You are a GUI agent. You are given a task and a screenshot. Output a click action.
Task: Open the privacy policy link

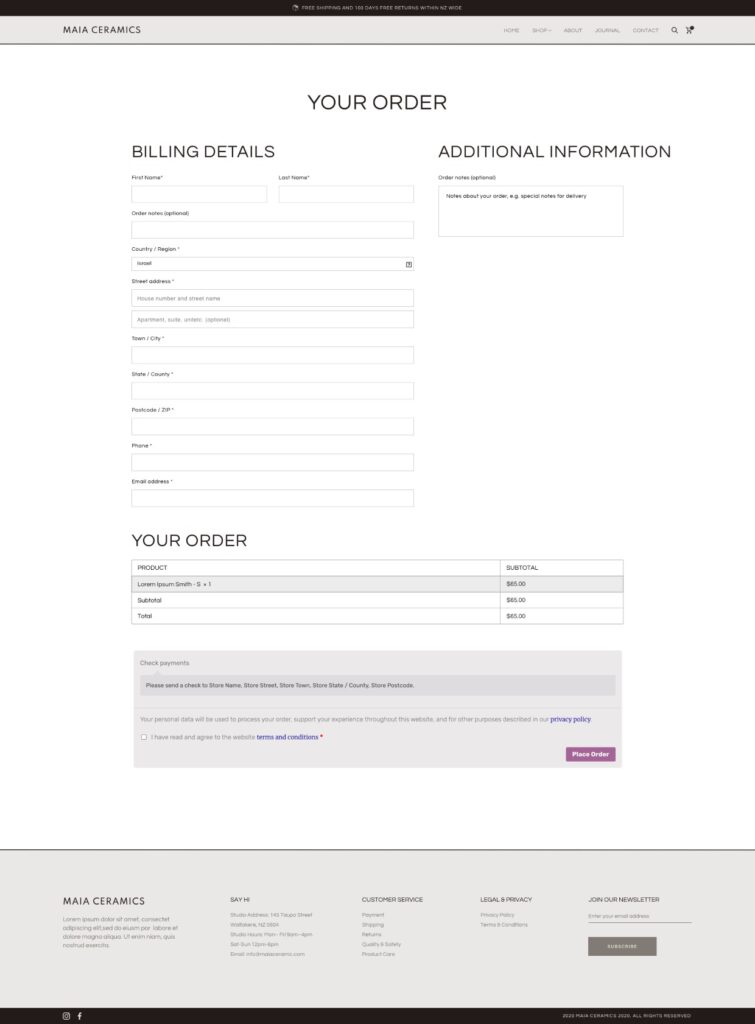pos(570,719)
